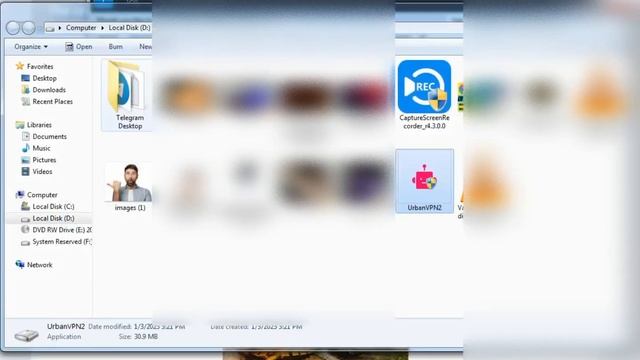This screenshot has width=640, height=360.
Task: Select Libraries in the navigation pane
Action: pos(39,125)
